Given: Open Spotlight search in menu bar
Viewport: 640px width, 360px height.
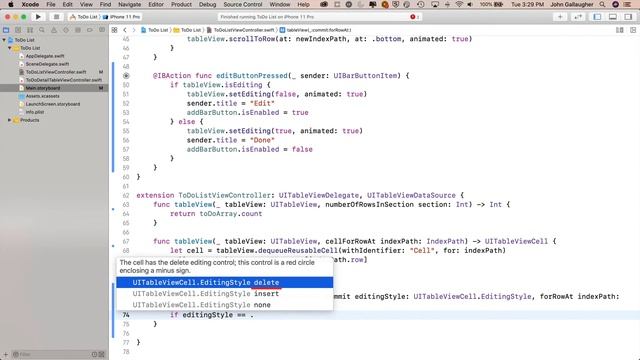Looking at the screenshot, I should pyautogui.click(x=602, y=4).
